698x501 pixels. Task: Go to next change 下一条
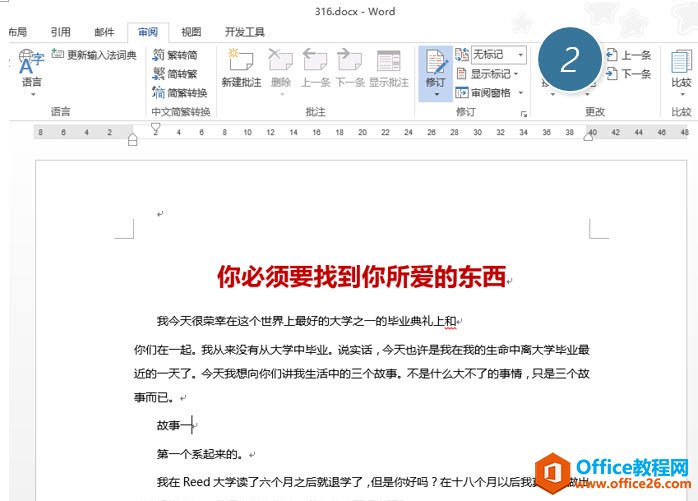pyautogui.click(x=629, y=74)
